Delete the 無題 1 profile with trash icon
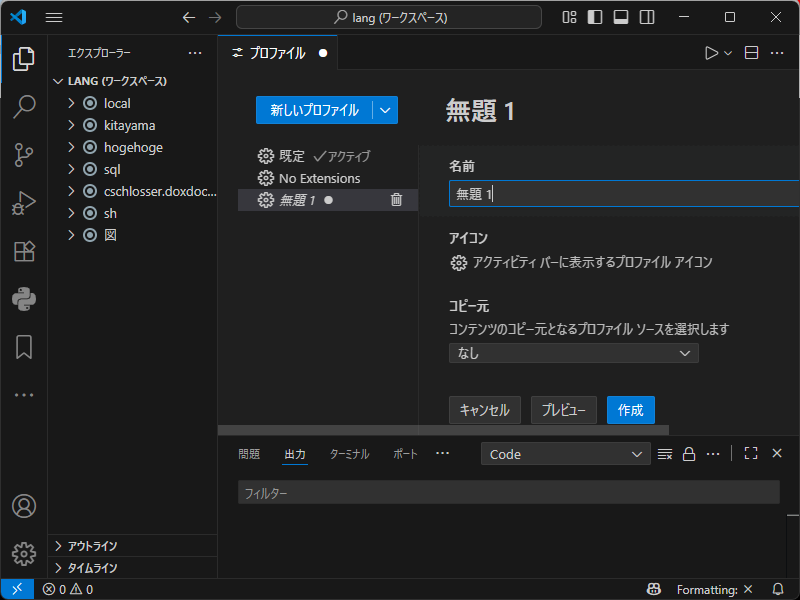 396,200
